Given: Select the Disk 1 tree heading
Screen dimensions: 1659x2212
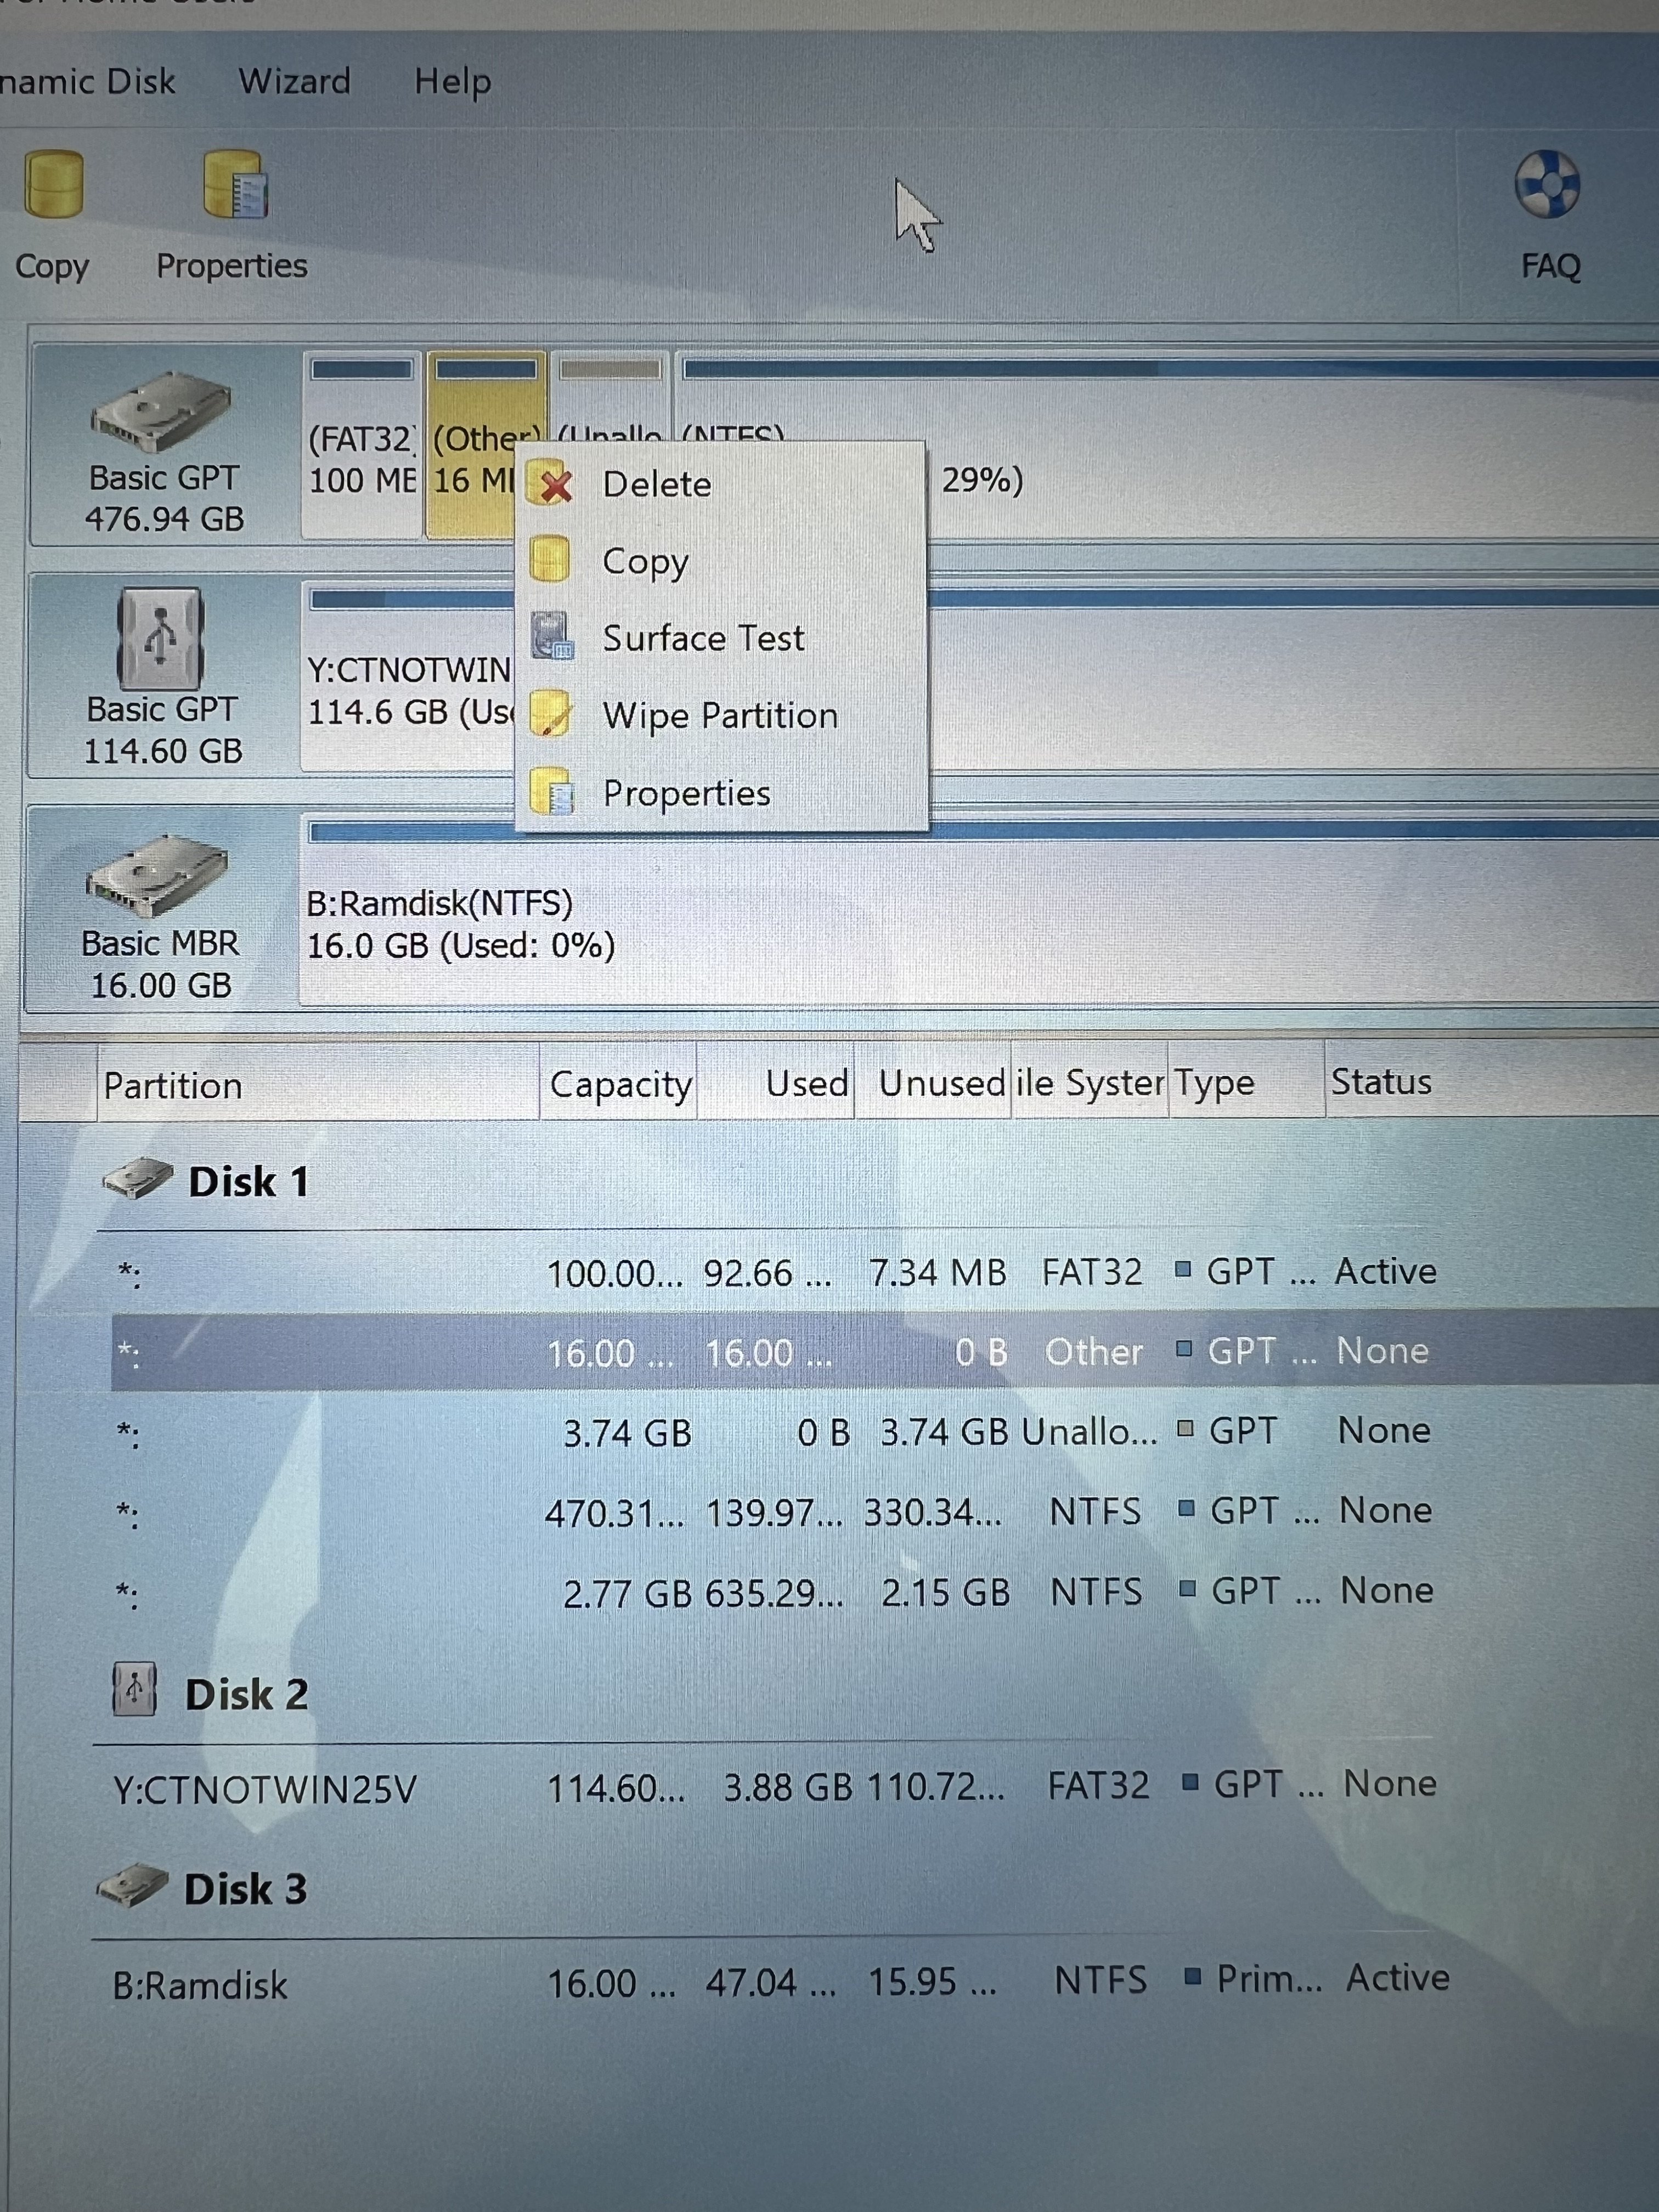Looking at the screenshot, I should tap(247, 1182).
